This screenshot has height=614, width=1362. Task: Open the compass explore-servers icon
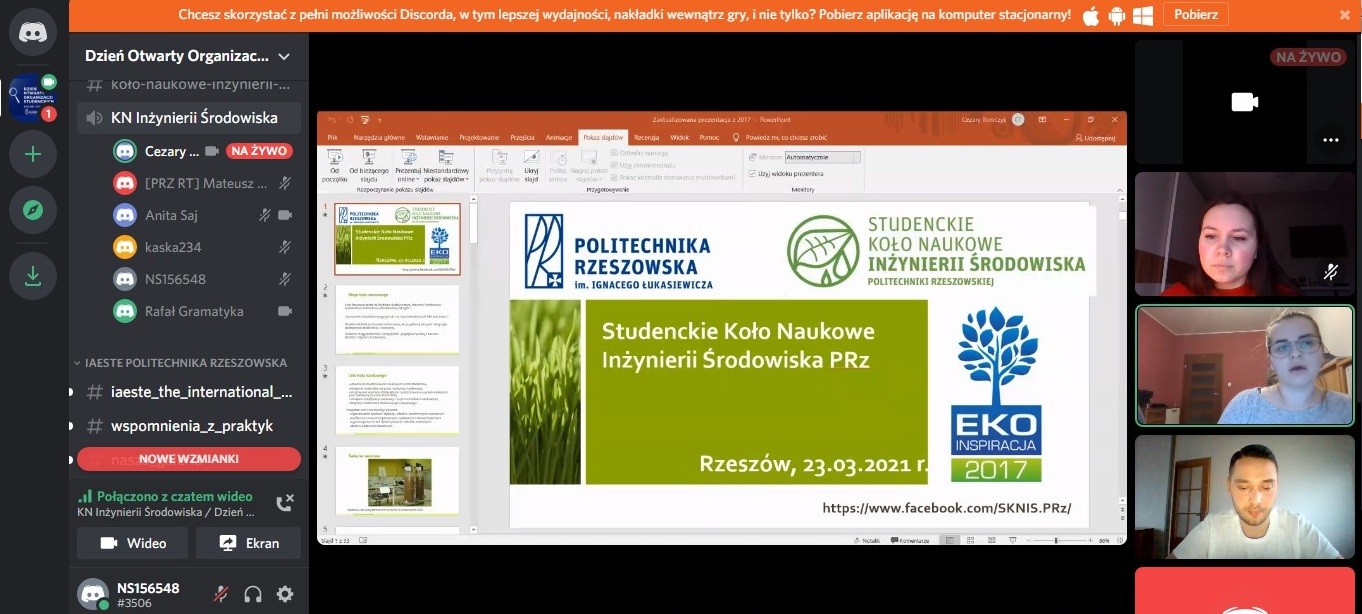point(33,210)
